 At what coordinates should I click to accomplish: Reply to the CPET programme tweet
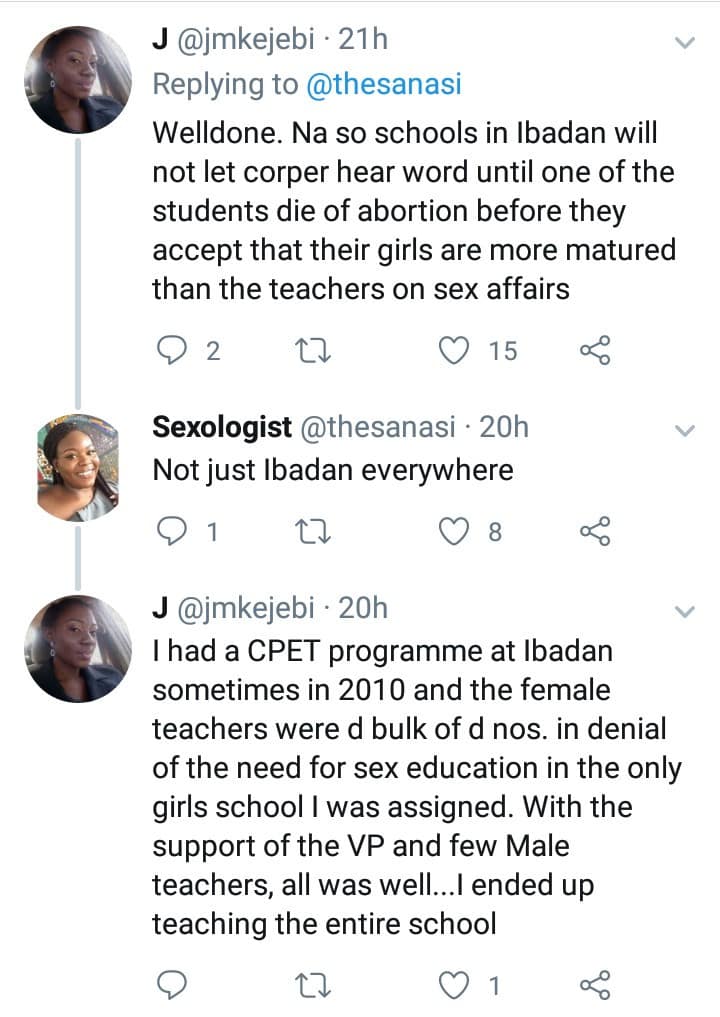pyautogui.click(x=173, y=986)
